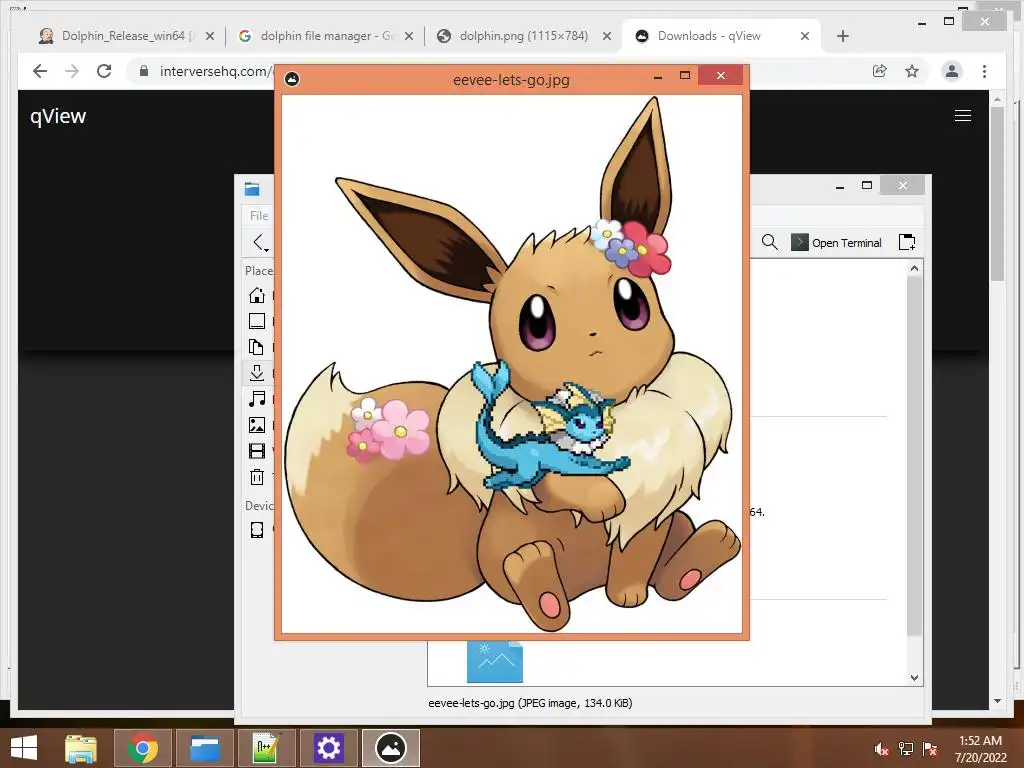Viewport: 1024px width, 768px height.
Task: Open File Explorer from taskbar
Action: point(81,748)
